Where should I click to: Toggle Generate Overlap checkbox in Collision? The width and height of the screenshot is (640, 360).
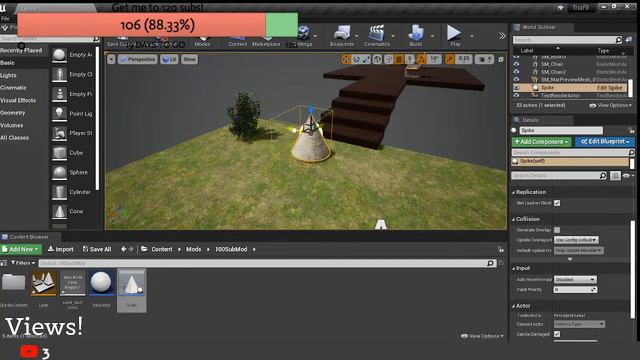point(557,230)
